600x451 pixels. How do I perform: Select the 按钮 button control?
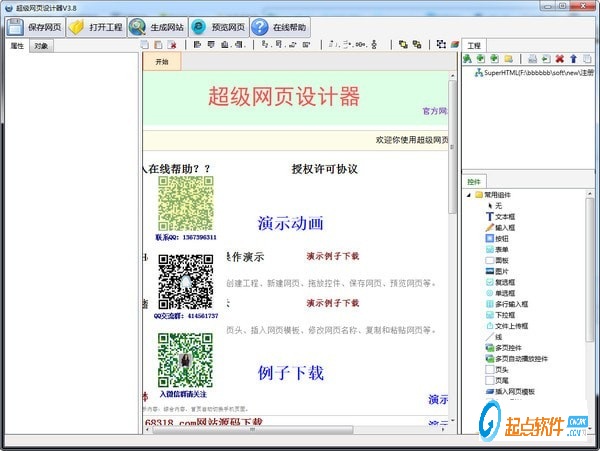pyautogui.click(x=497, y=239)
